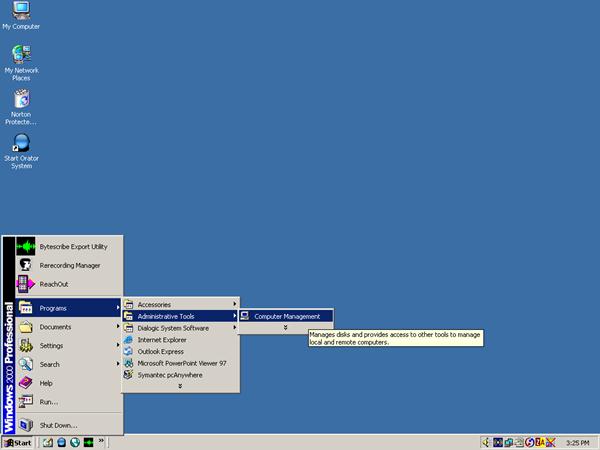Click green waveform Quick Launch icon

coord(88,442)
